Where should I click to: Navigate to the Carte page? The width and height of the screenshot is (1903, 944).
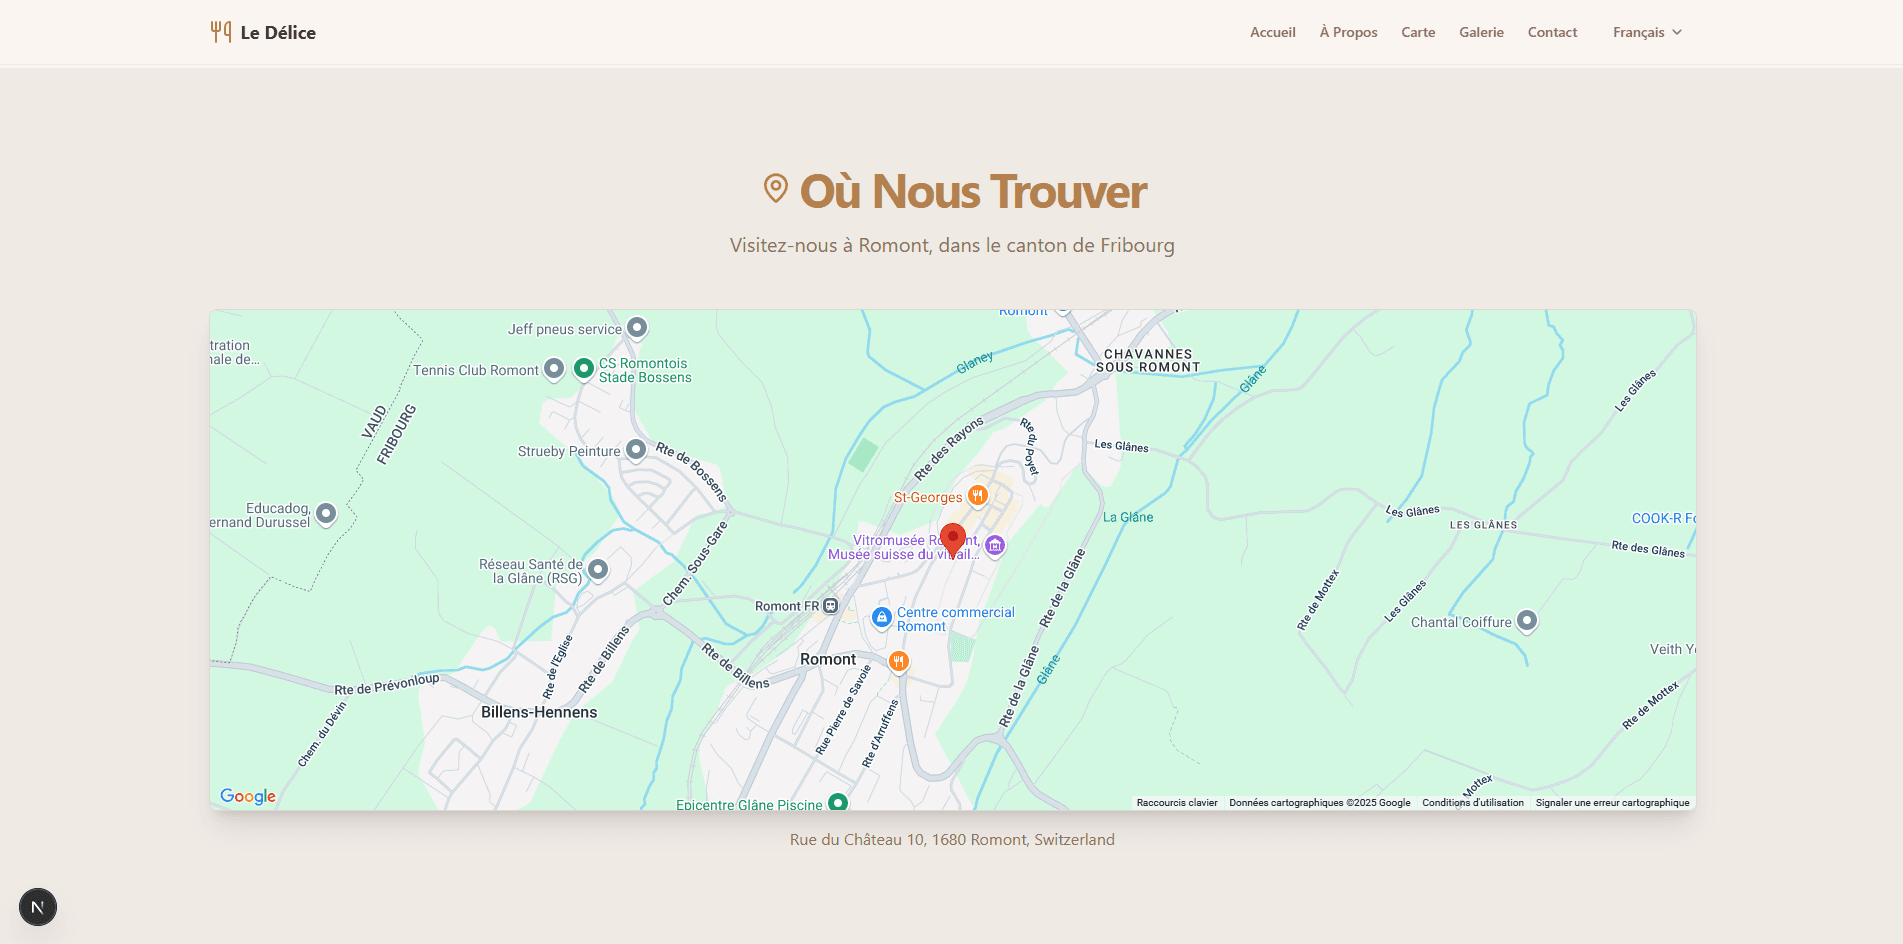point(1418,32)
